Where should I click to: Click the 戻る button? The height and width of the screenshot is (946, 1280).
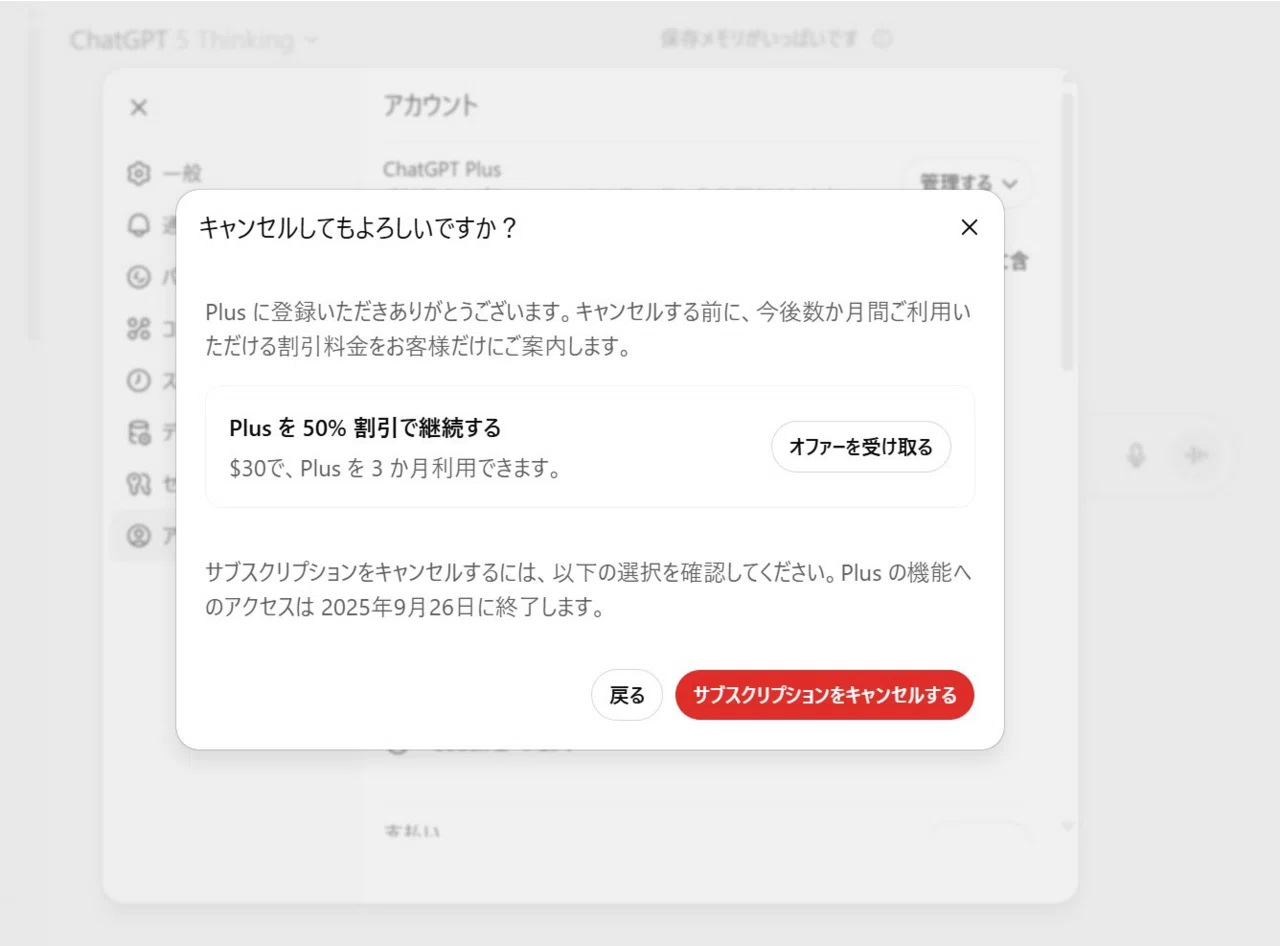(627, 695)
